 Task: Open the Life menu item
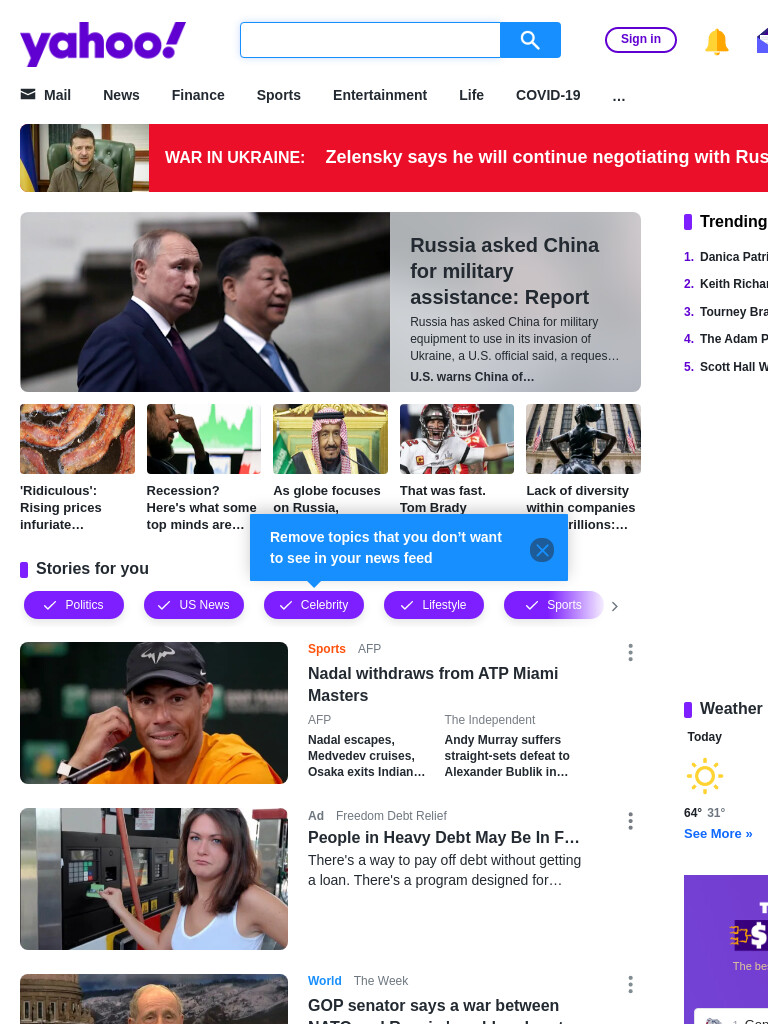472,95
